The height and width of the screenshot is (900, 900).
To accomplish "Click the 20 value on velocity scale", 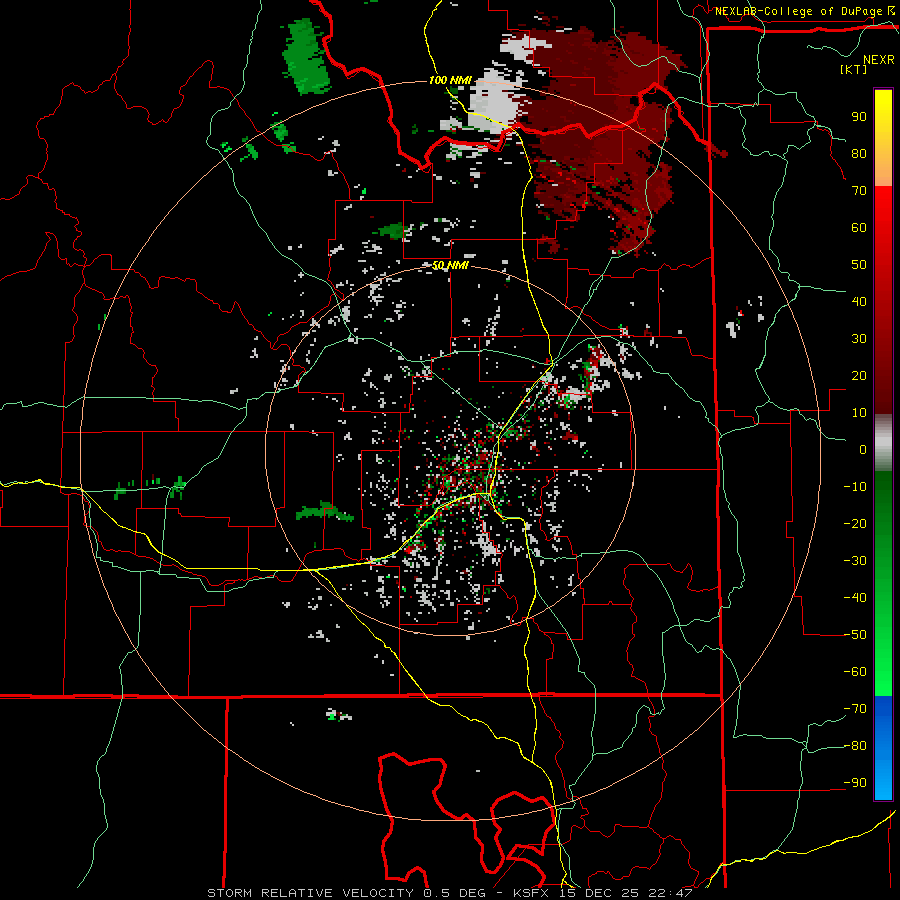I will (x=859, y=376).
